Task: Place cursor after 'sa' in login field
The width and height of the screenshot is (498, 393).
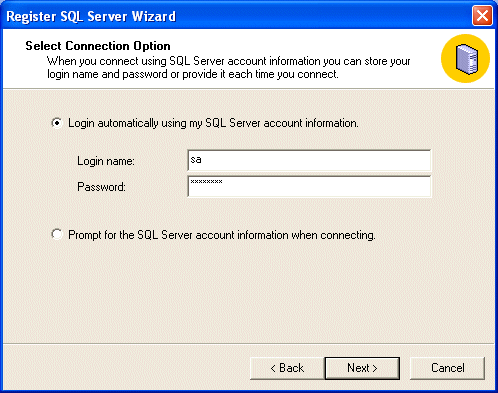Action: (x=202, y=160)
